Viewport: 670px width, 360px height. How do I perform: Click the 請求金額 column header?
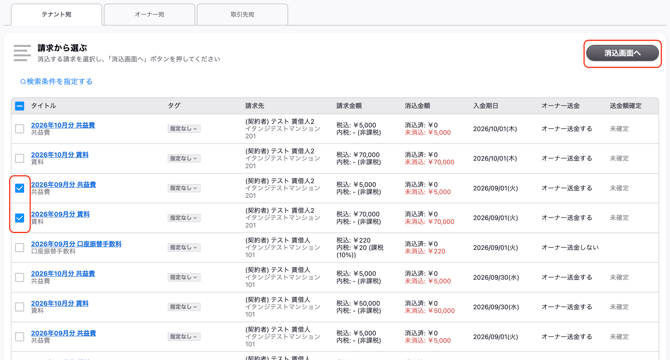point(349,106)
